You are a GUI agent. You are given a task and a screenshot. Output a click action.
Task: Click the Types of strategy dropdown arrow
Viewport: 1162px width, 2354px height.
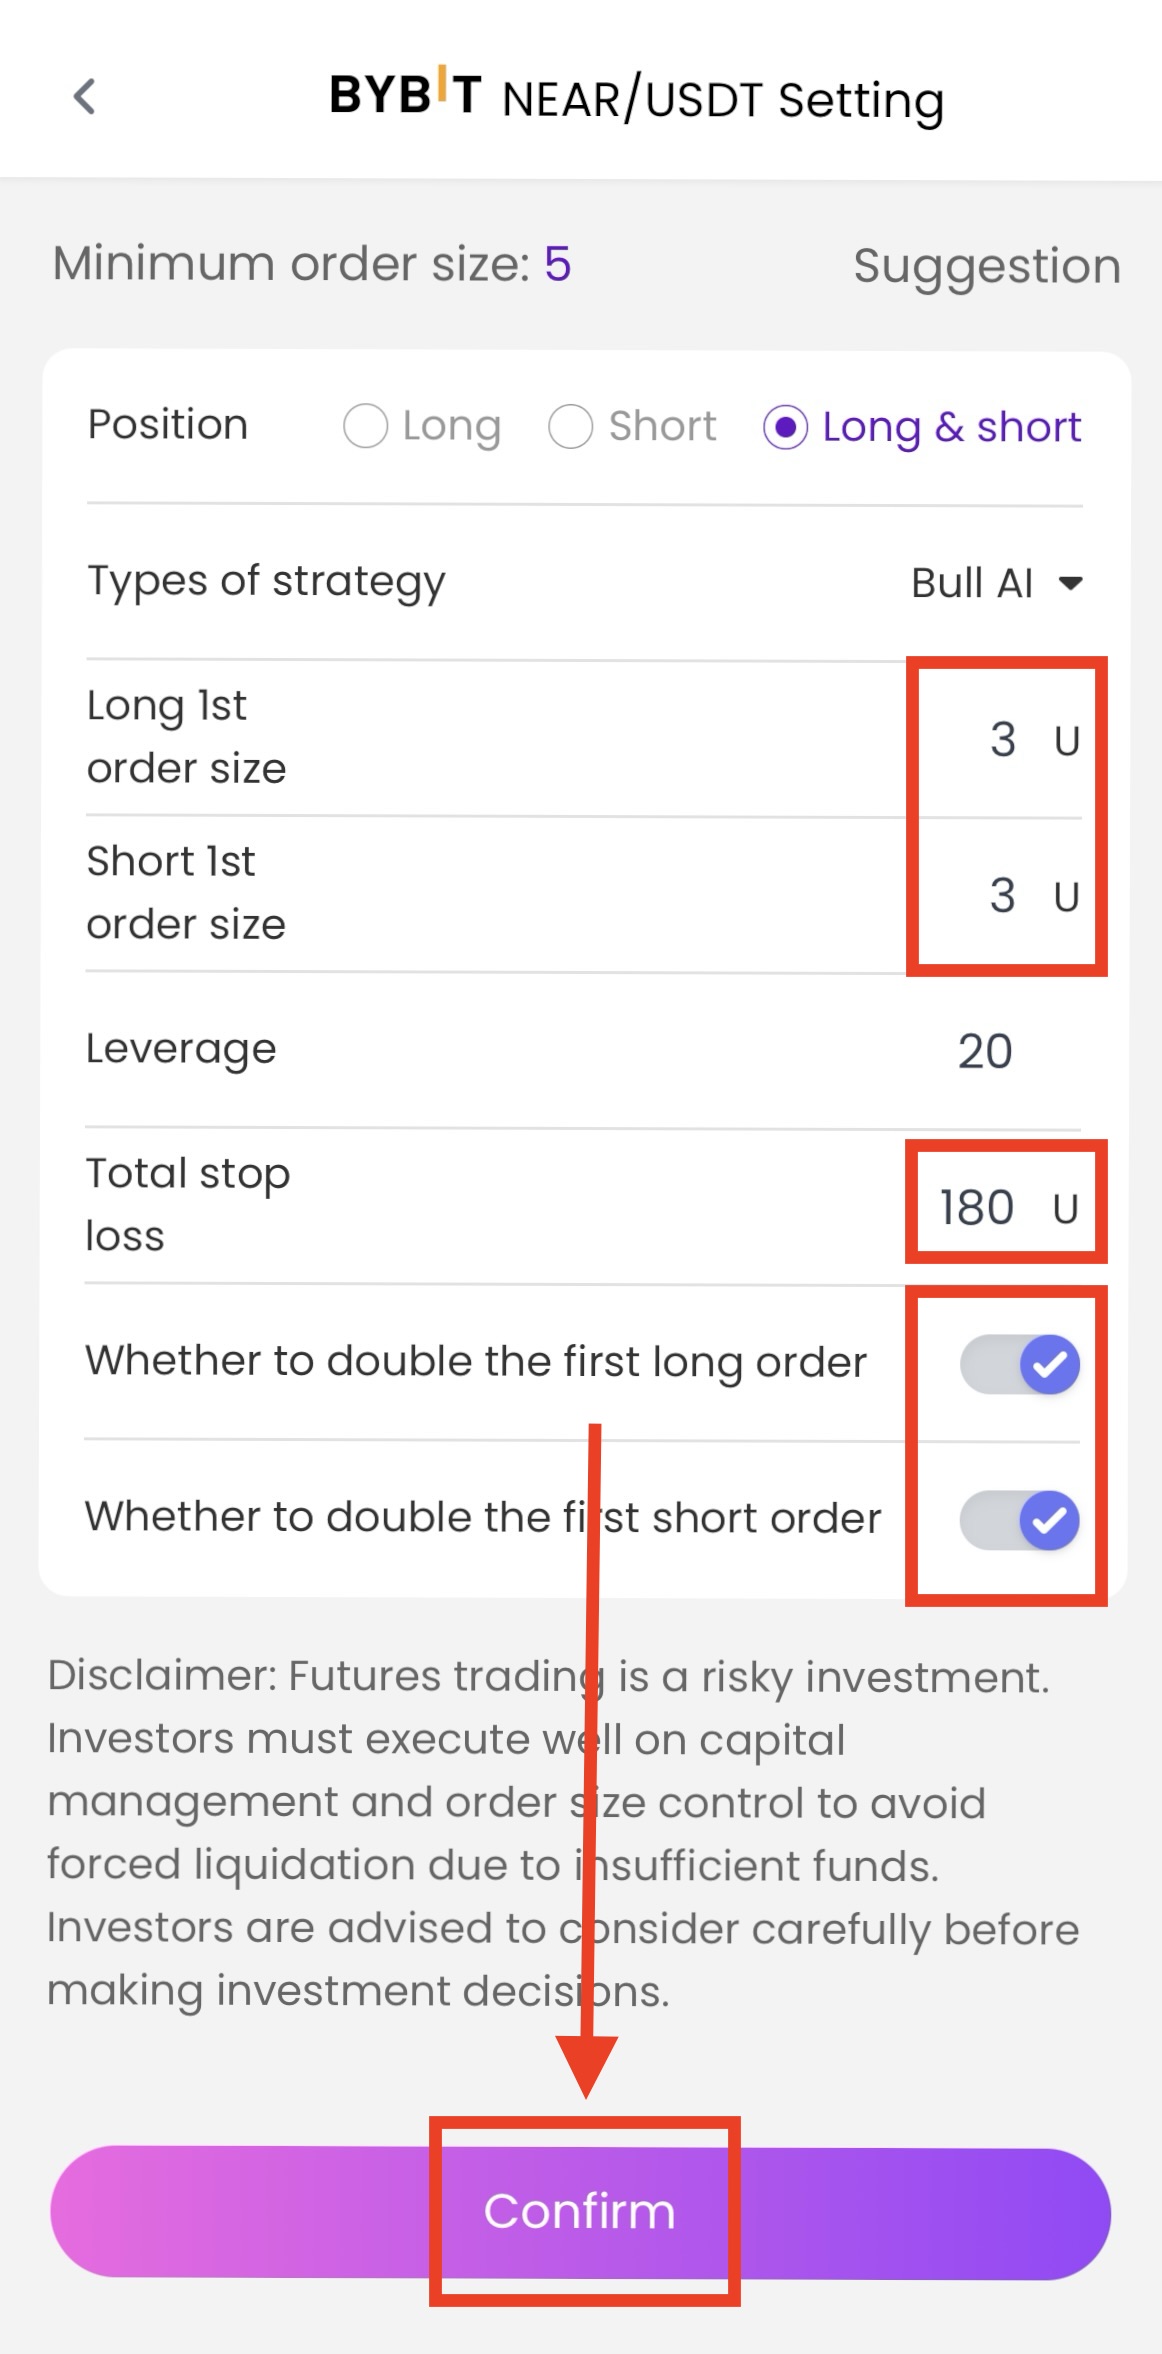coord(1071,583)
